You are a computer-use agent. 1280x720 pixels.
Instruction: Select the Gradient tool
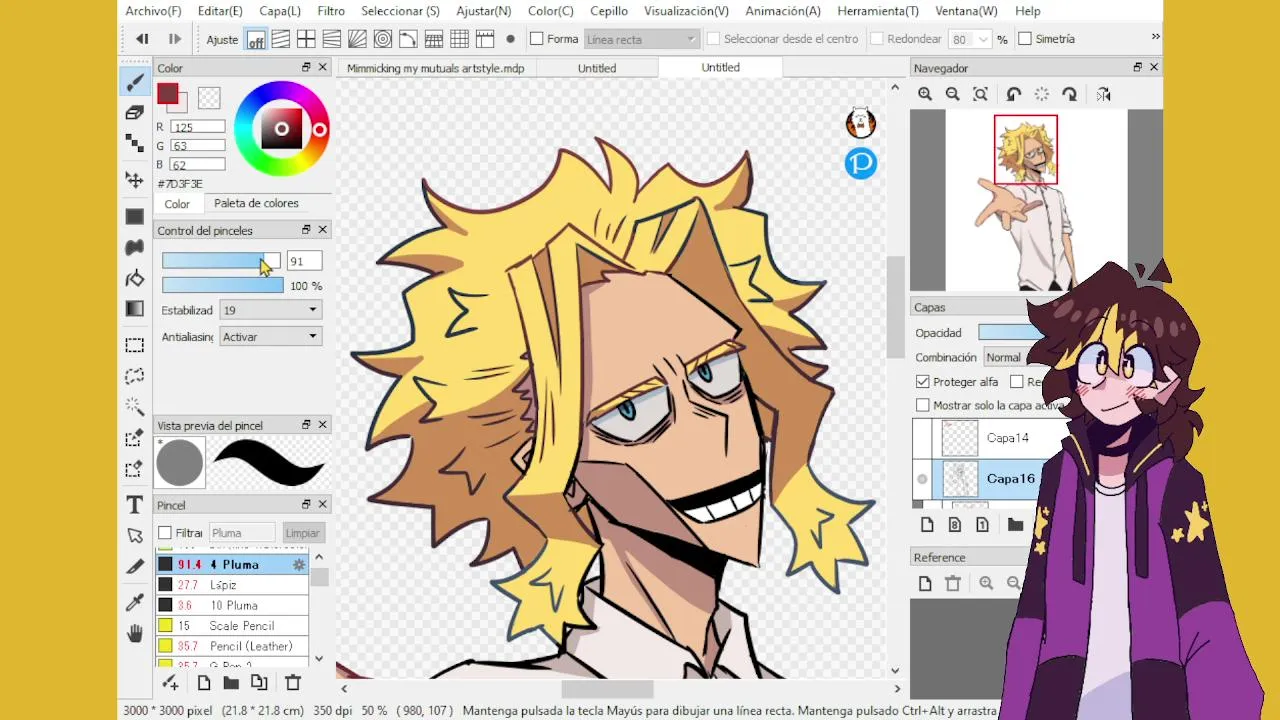pos(134,309)
